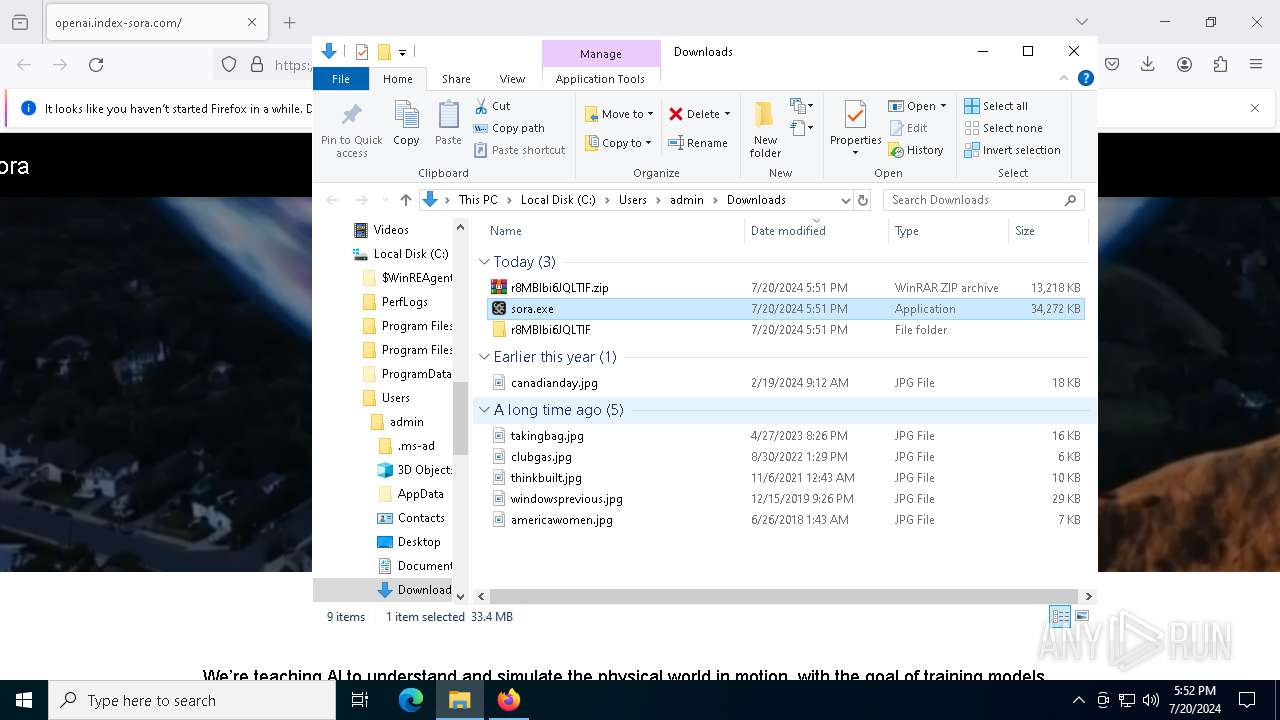
Task: Click Users in address breadcrumb
Action: (x=632, y=200)
